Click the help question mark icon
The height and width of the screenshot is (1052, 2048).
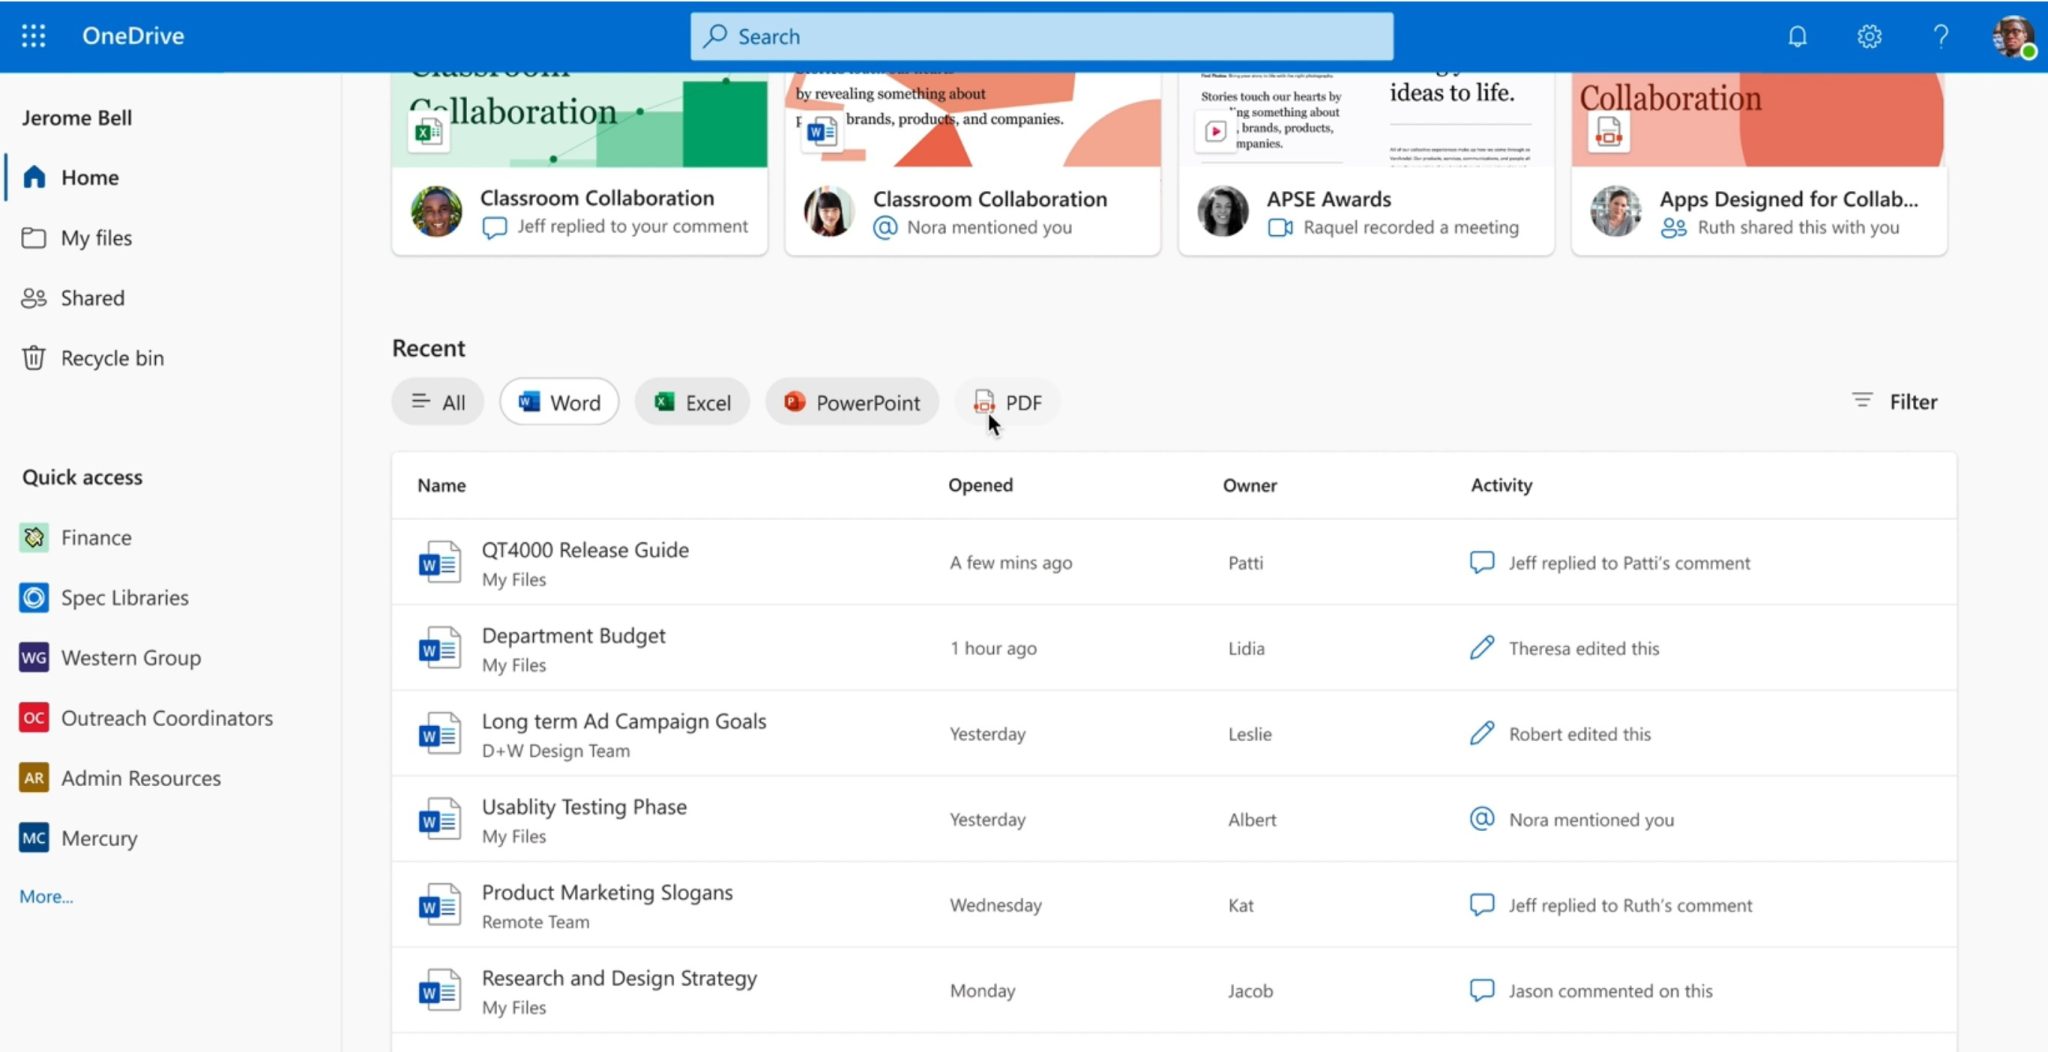[1940, 37]
